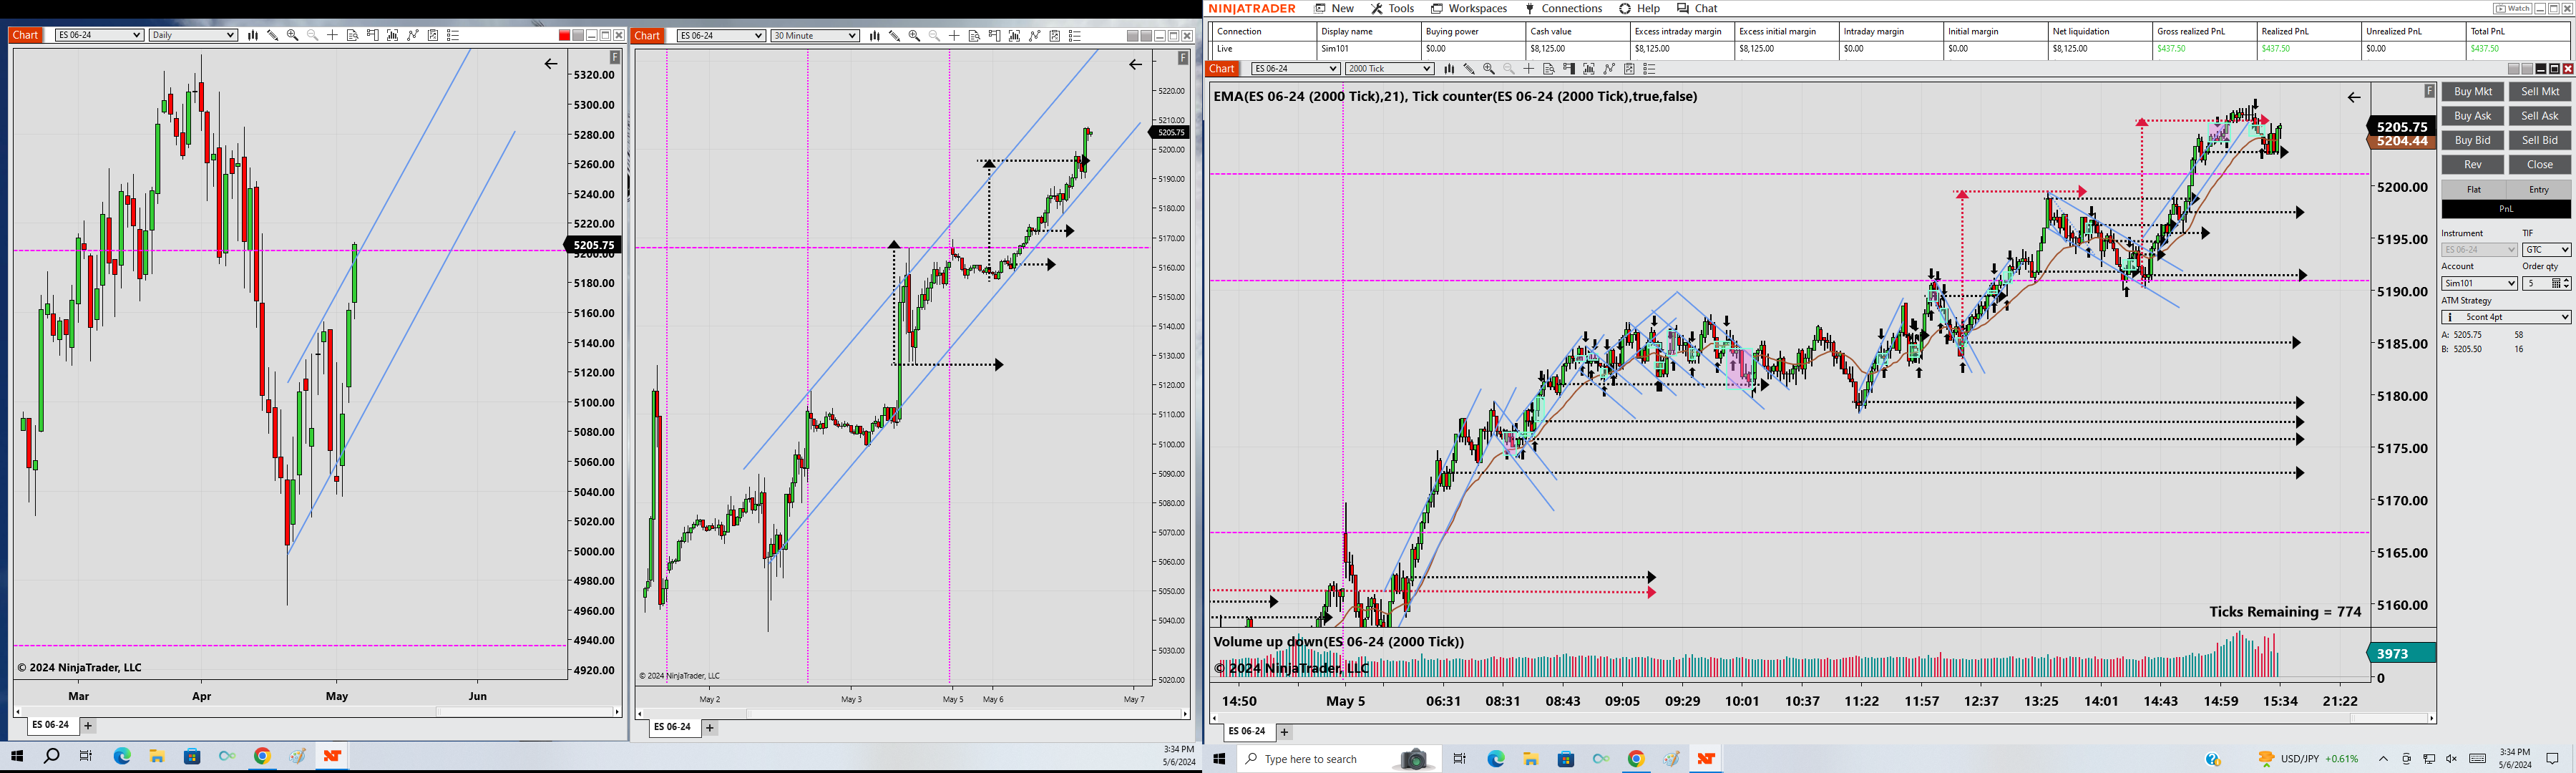Open the ES 06-24 instrument dropdown in the Daily chart
This screenshot has height=773, width=2576.
coord(99,35)
